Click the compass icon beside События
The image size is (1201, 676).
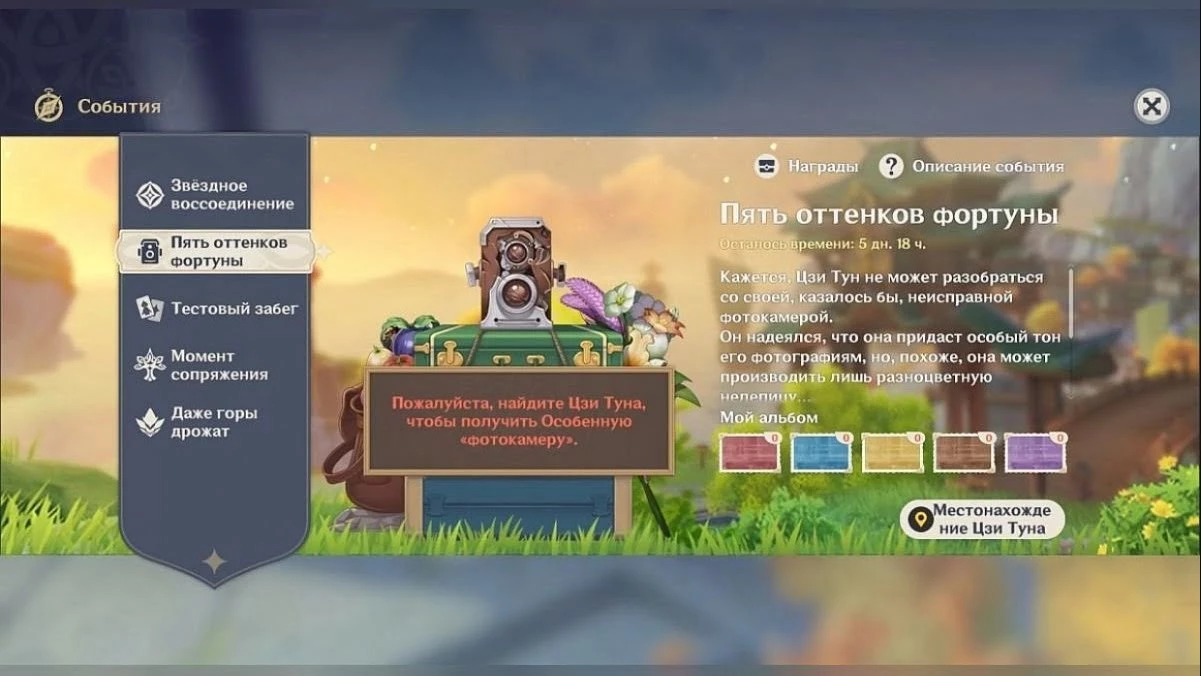[48, 106]
